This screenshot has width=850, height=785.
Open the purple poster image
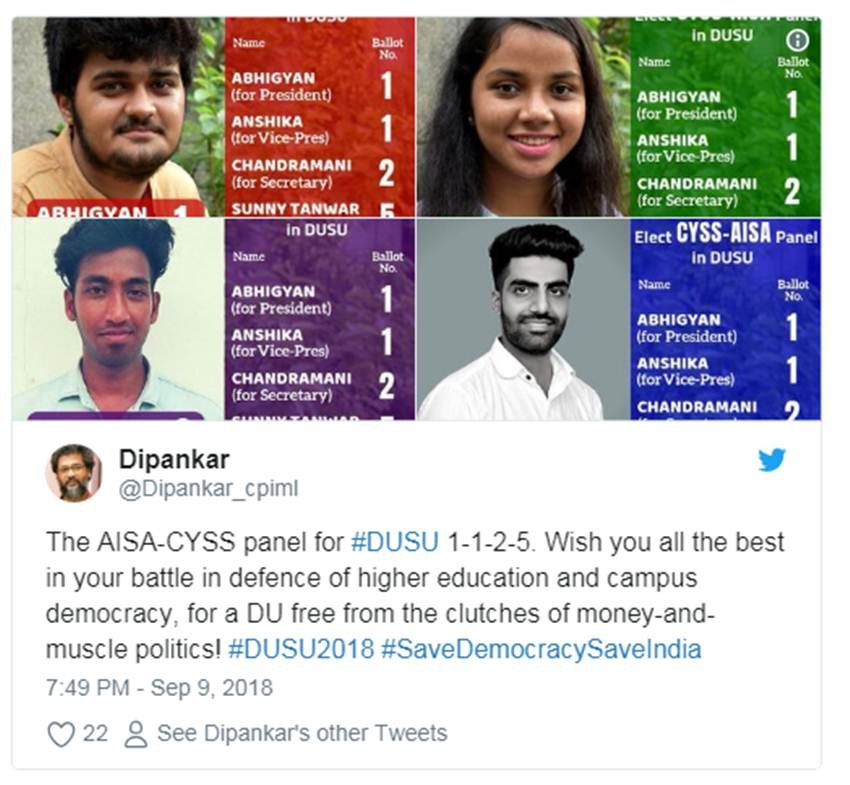coord(214,319)
